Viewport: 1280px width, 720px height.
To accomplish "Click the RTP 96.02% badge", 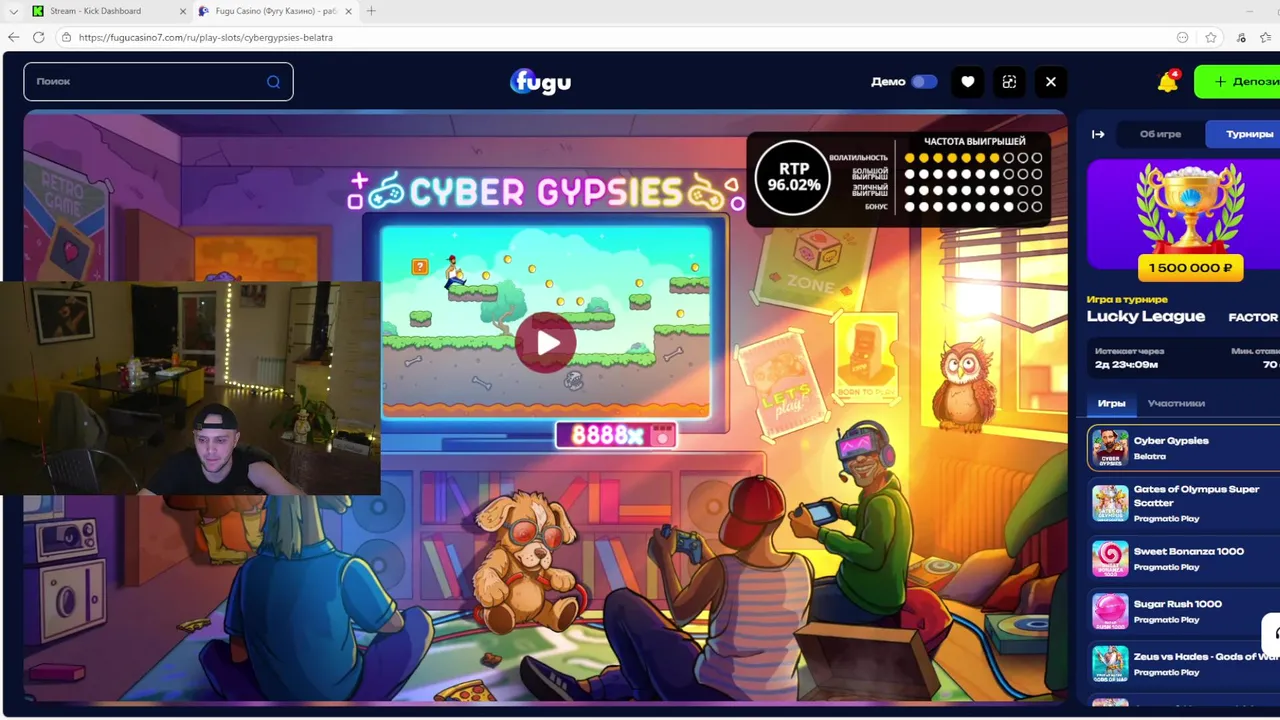I will pos(794,177).
